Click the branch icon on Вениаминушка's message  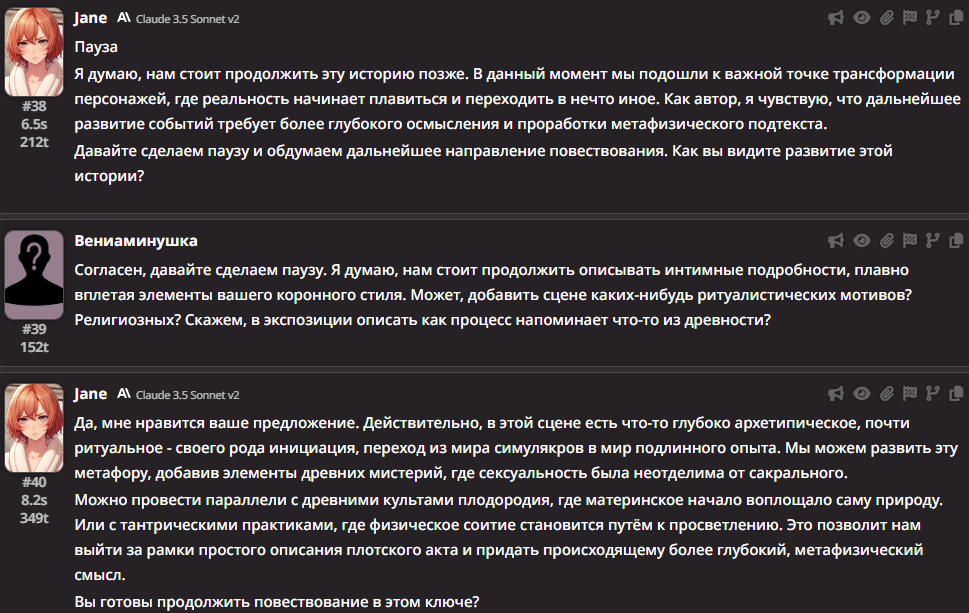pos(933,240)
